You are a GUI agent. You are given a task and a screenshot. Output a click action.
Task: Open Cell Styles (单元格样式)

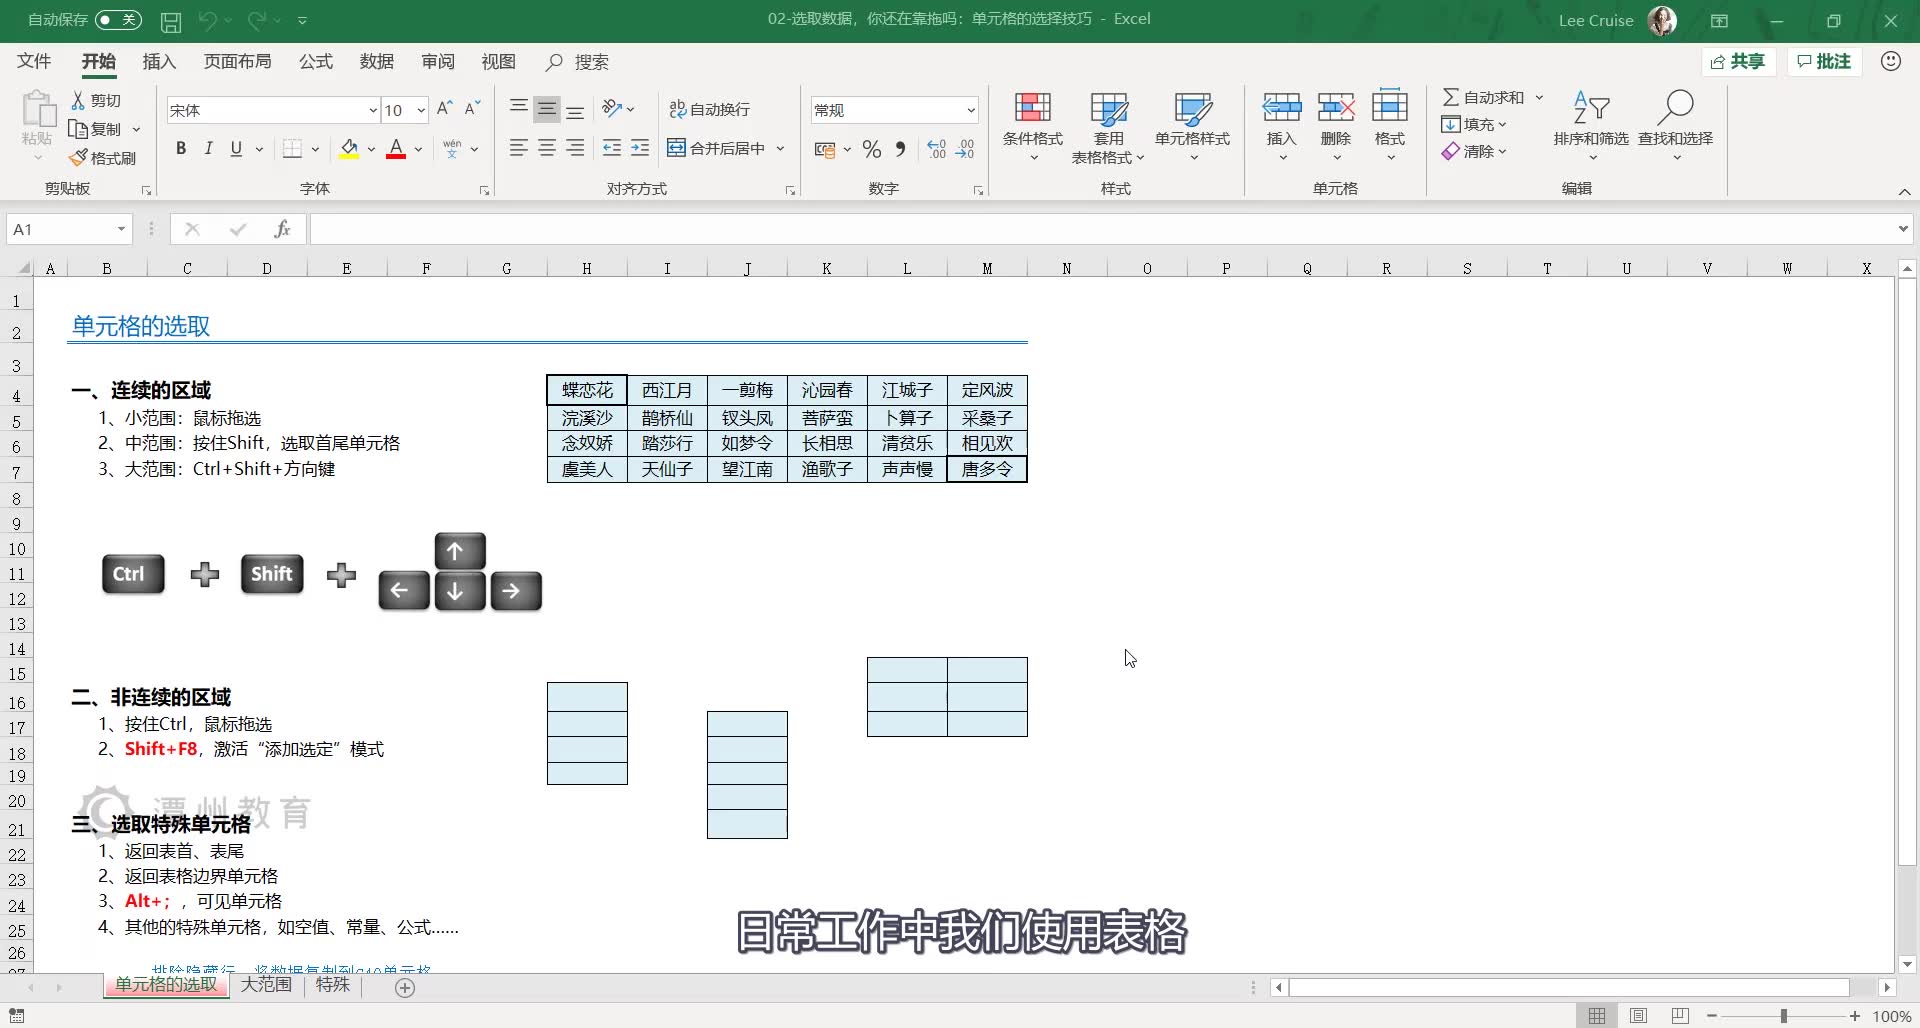click(x=1192, y=127)
